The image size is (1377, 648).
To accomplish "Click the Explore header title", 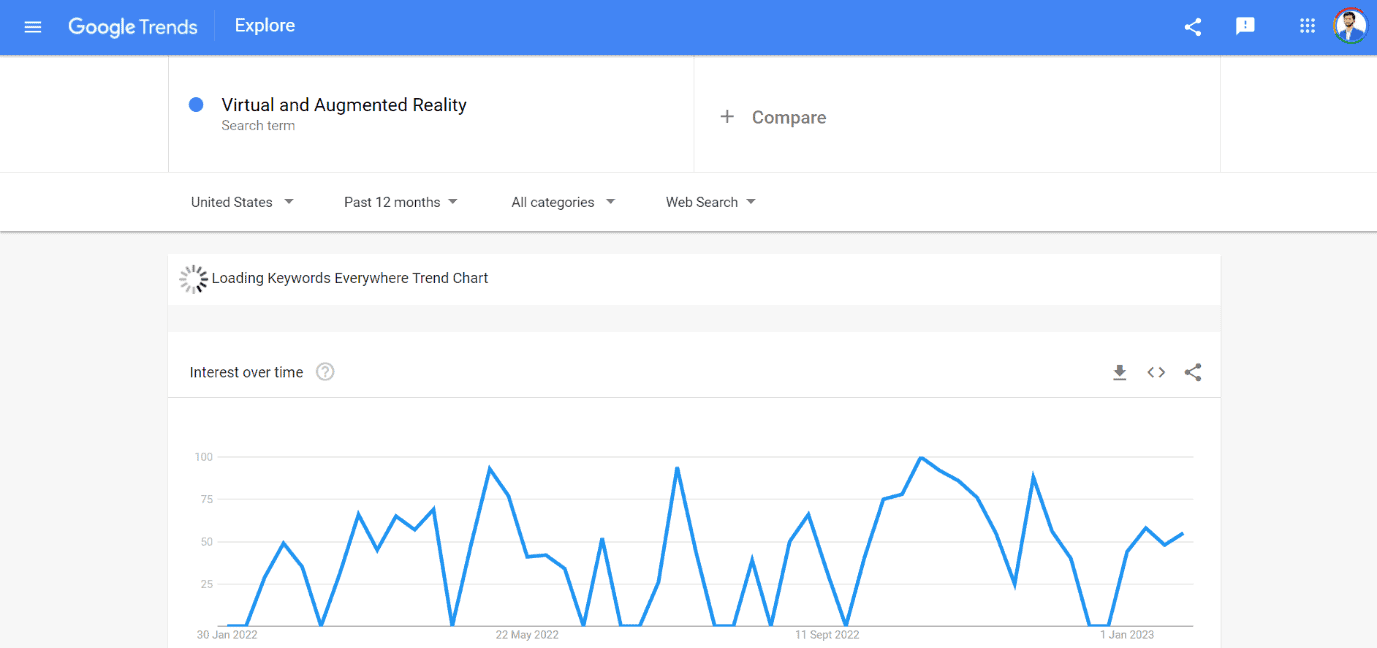I will click(265, 26).
